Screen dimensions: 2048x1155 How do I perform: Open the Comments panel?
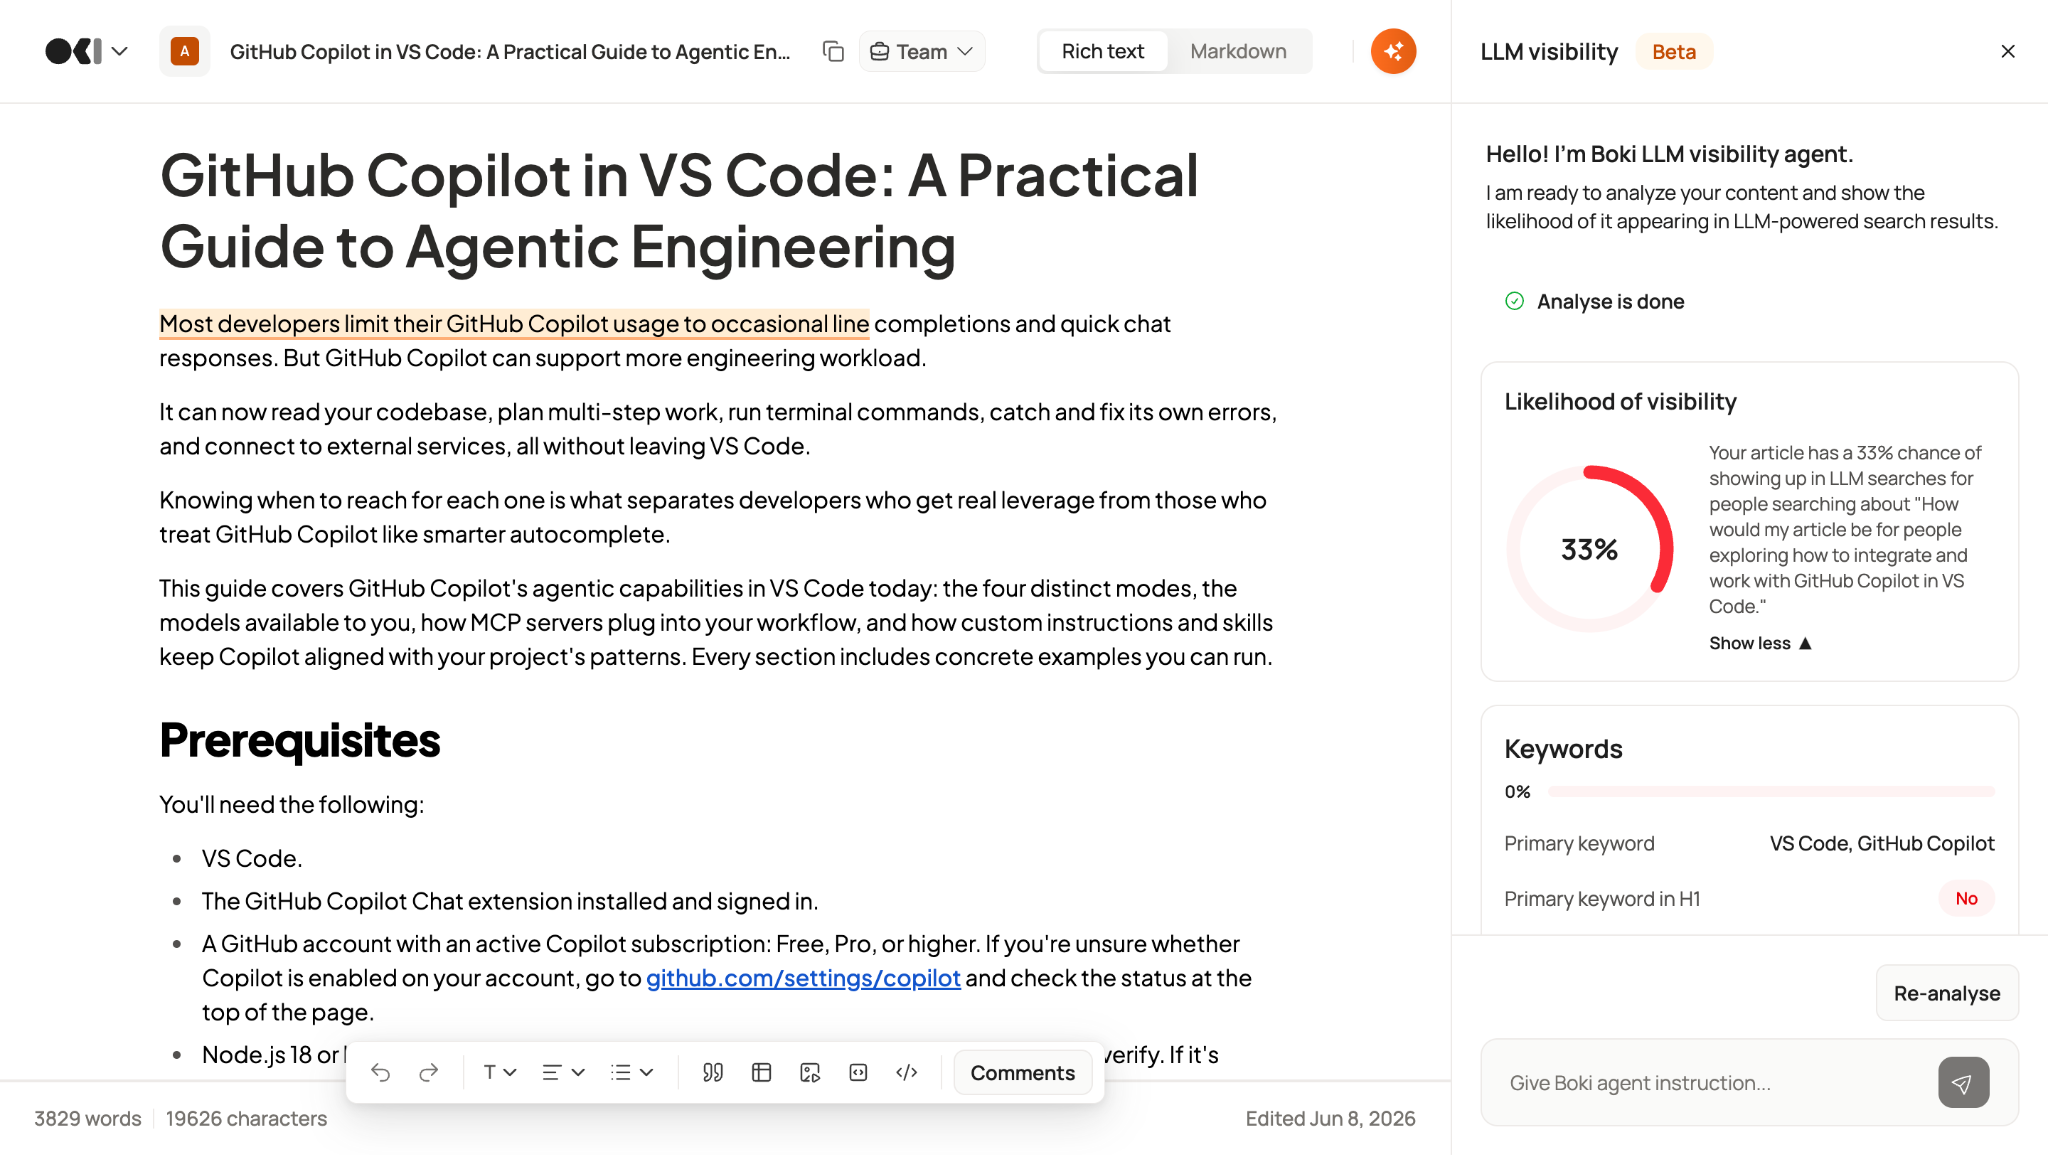1022,1073
